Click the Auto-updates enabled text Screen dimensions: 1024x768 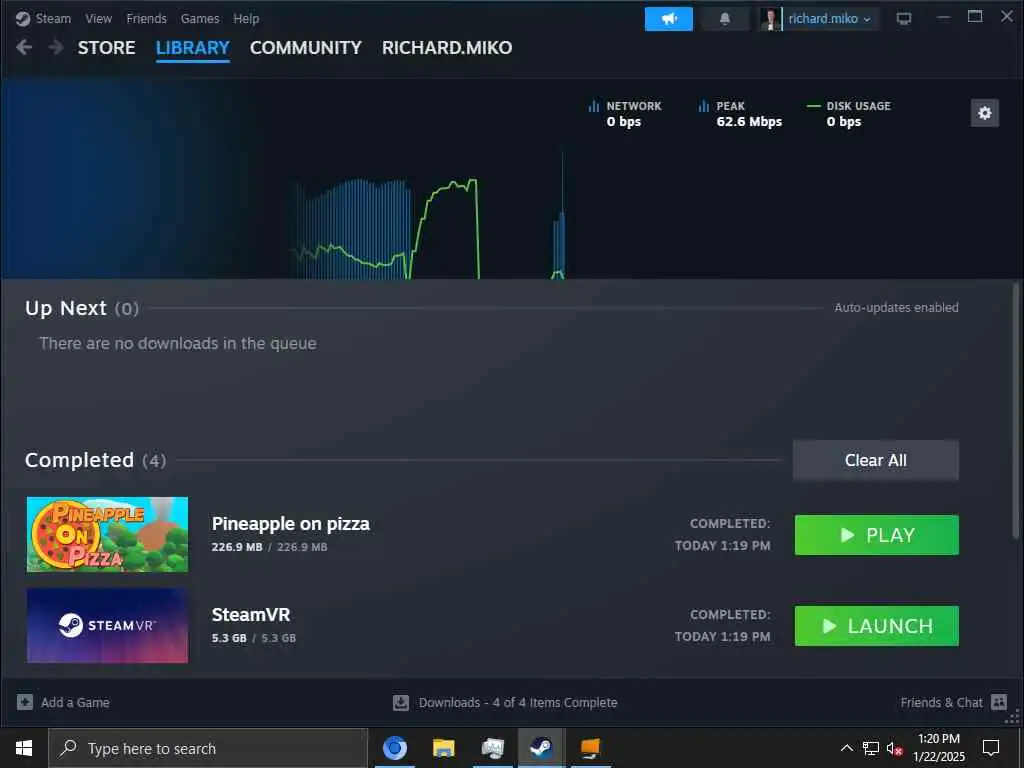896,308
